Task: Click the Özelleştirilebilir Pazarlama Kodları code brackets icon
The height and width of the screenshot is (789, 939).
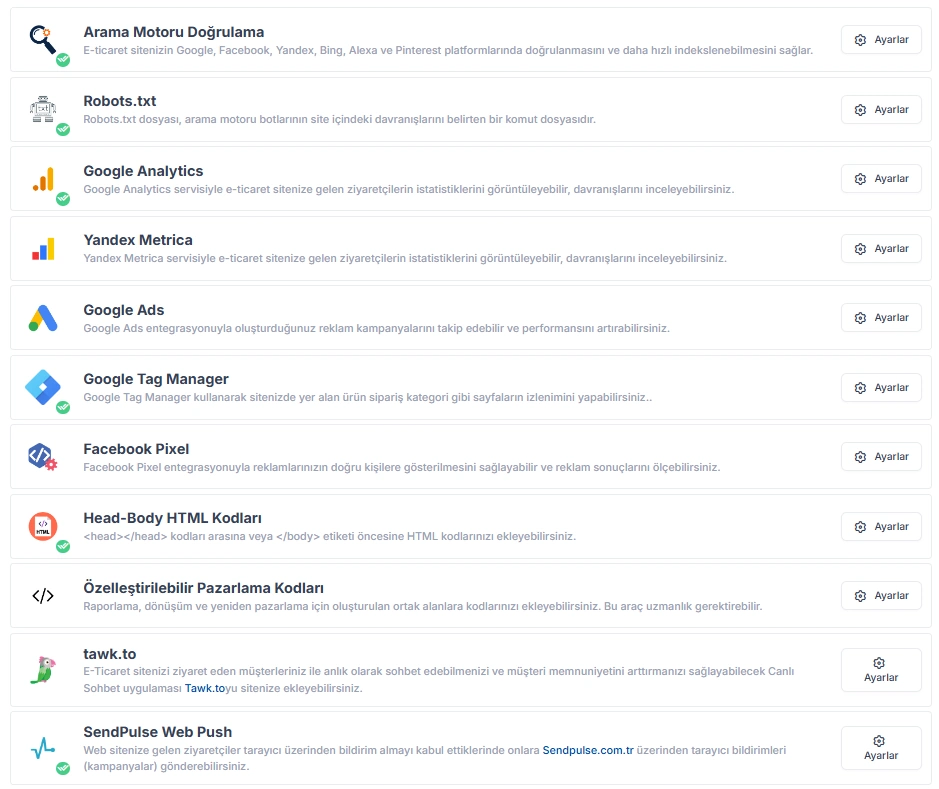Action: [x=43, y=596]
